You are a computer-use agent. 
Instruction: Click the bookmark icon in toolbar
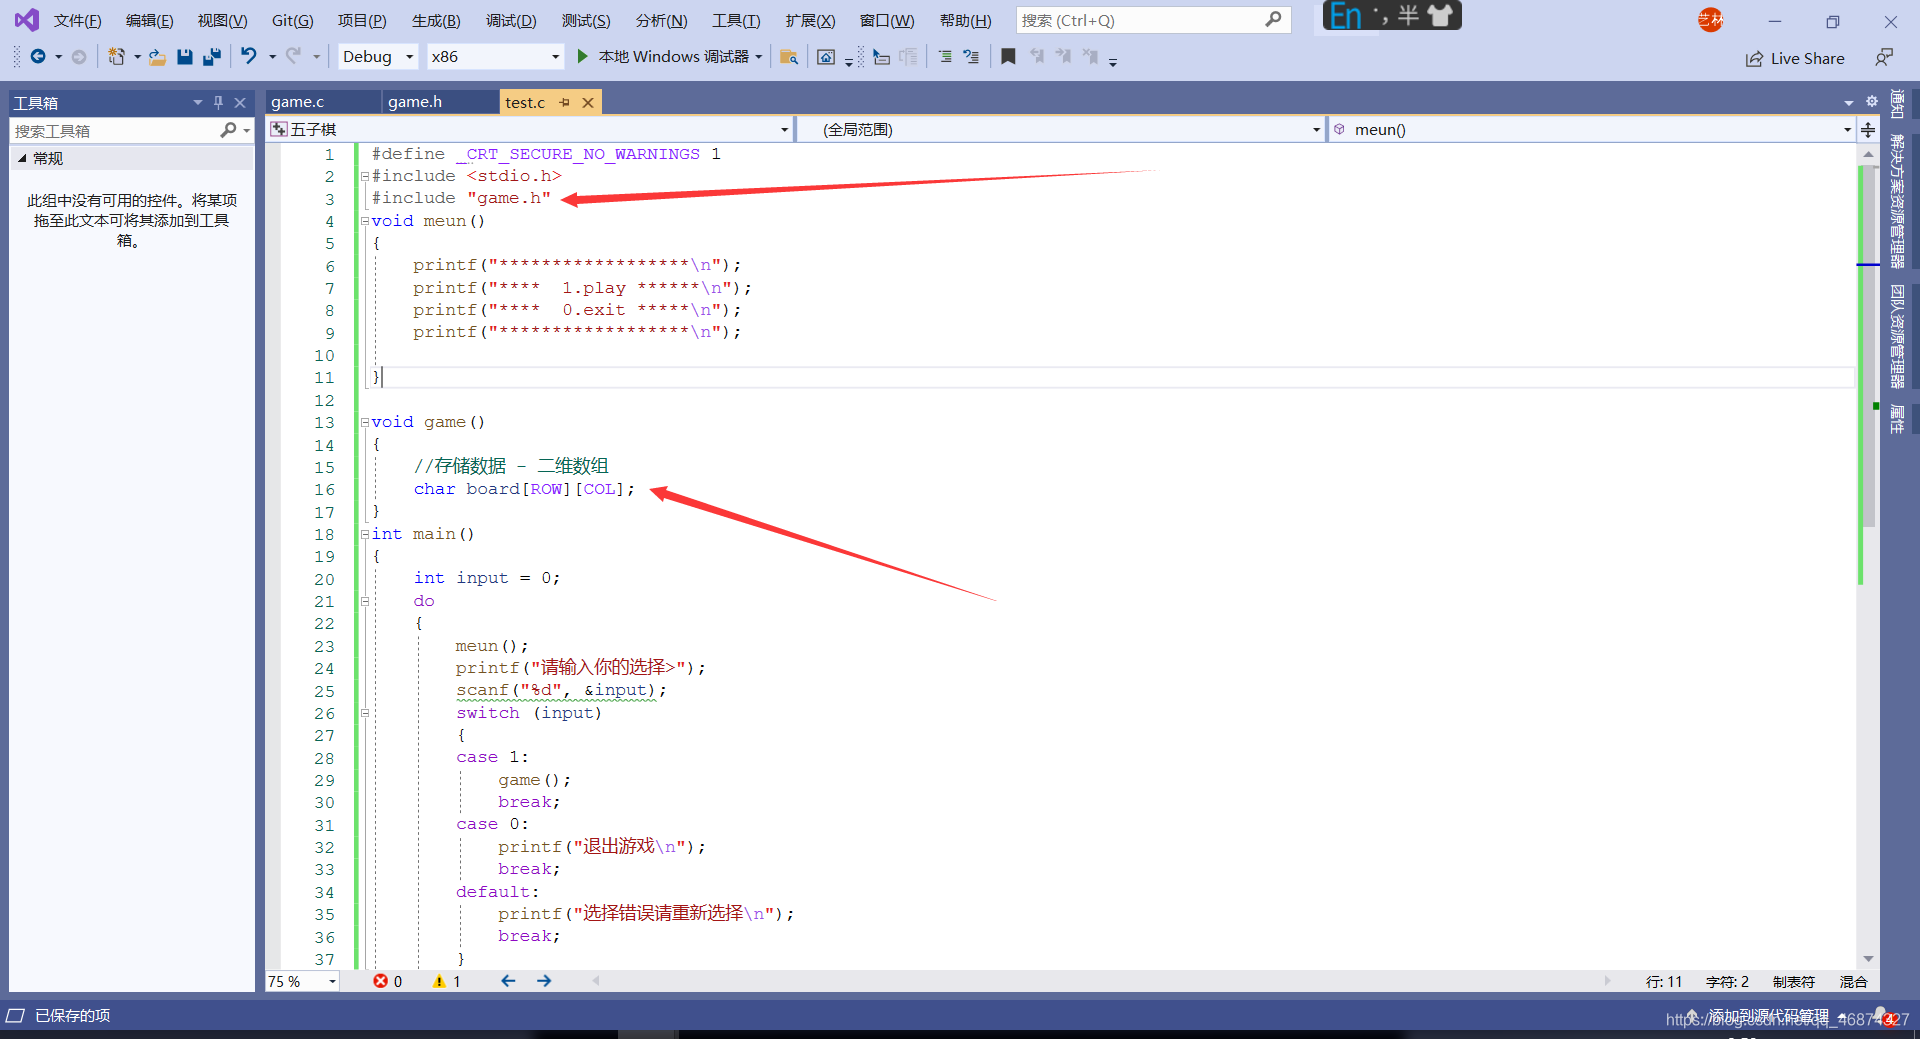click(1008, 57)
